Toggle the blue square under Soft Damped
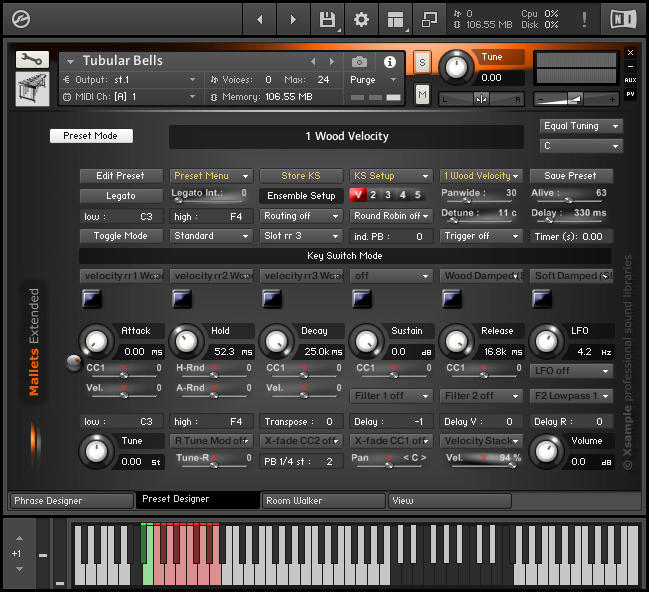The height and width of the screenshot is (592, 649). (541, 299)
